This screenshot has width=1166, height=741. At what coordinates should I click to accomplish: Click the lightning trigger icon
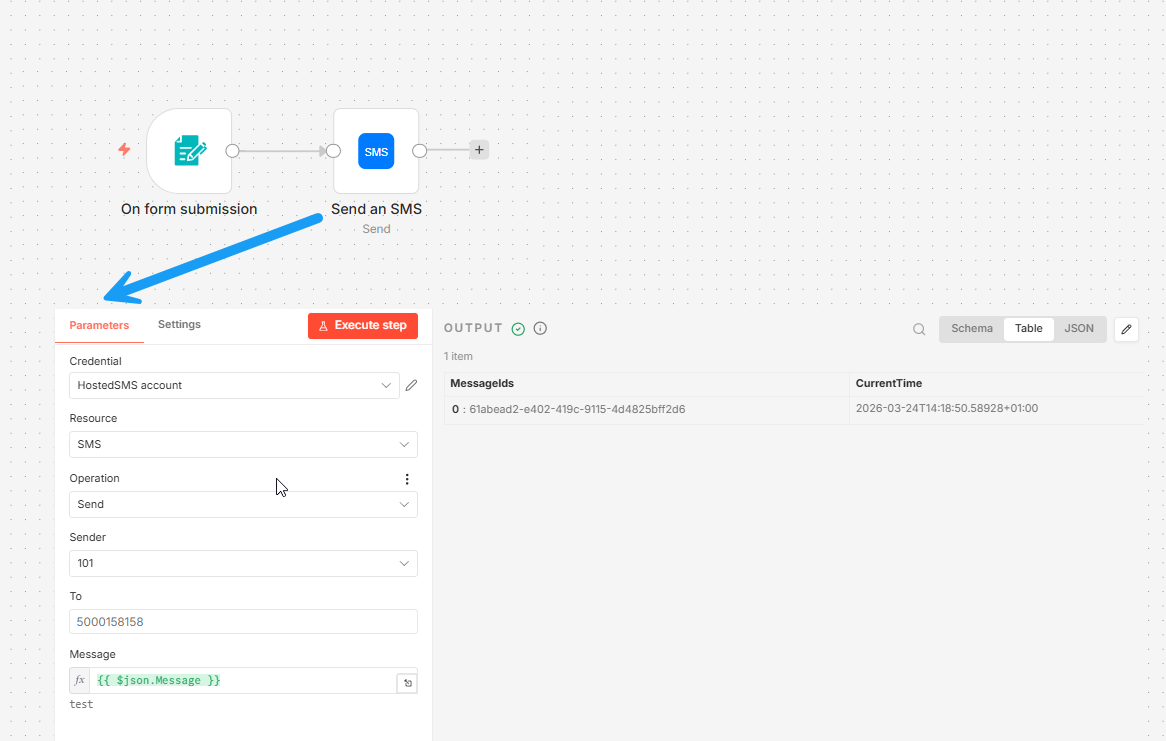124,150
